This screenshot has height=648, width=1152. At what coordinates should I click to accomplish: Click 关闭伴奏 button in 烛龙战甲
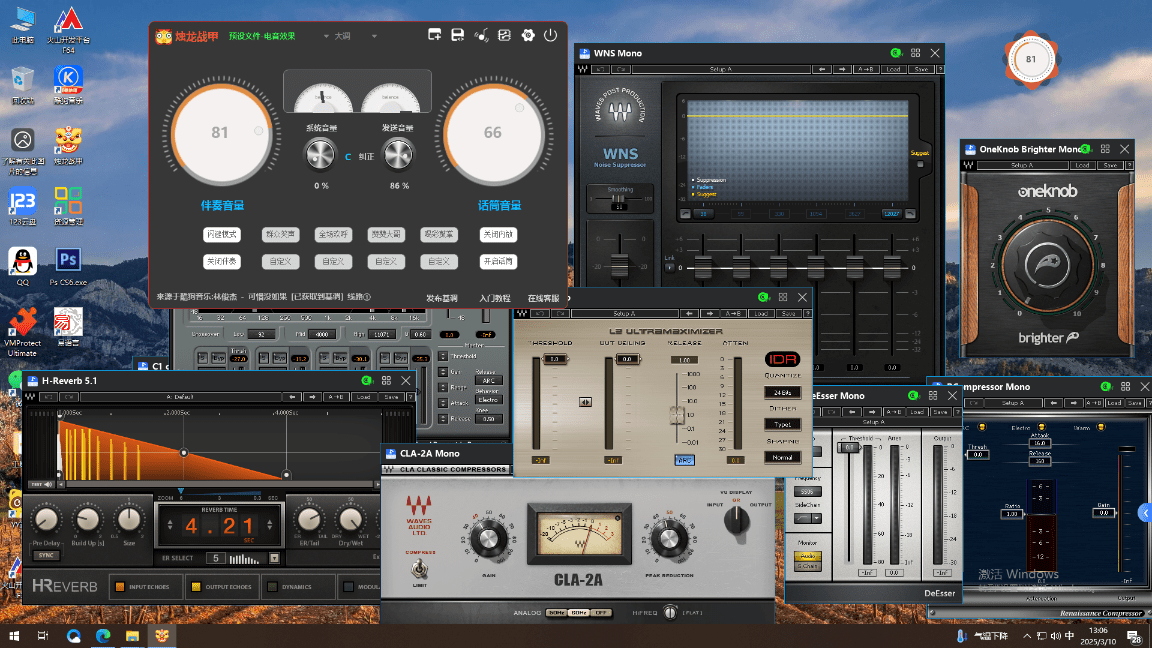click(222, 262)
